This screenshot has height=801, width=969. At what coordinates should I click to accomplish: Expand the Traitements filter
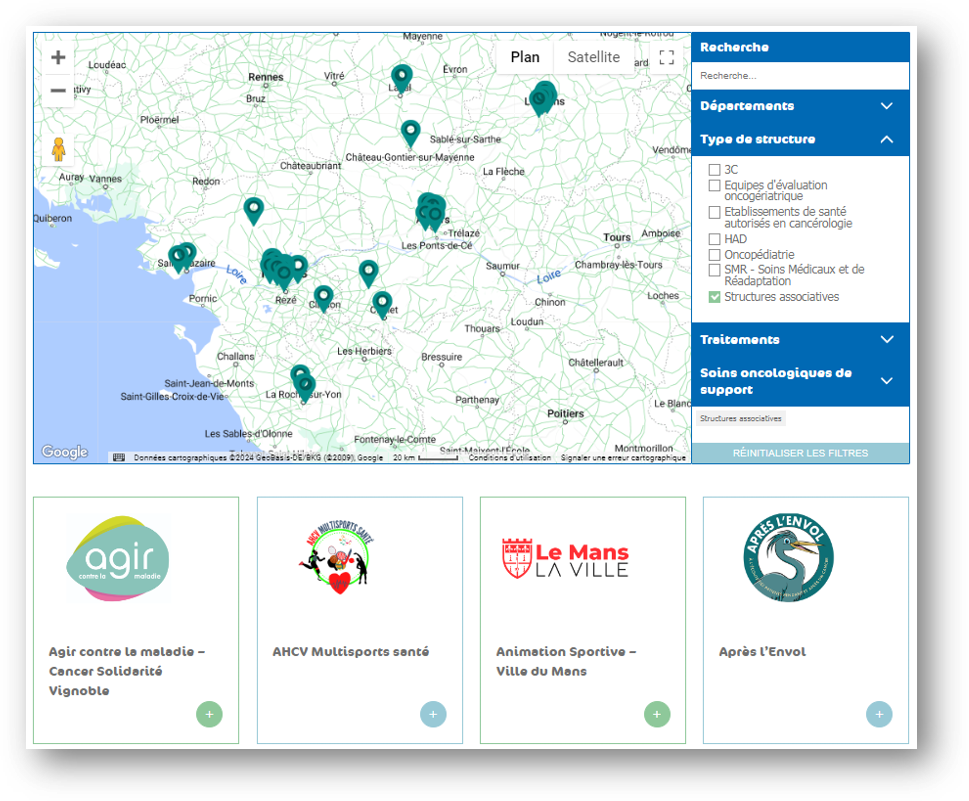[x=800, y=339]
